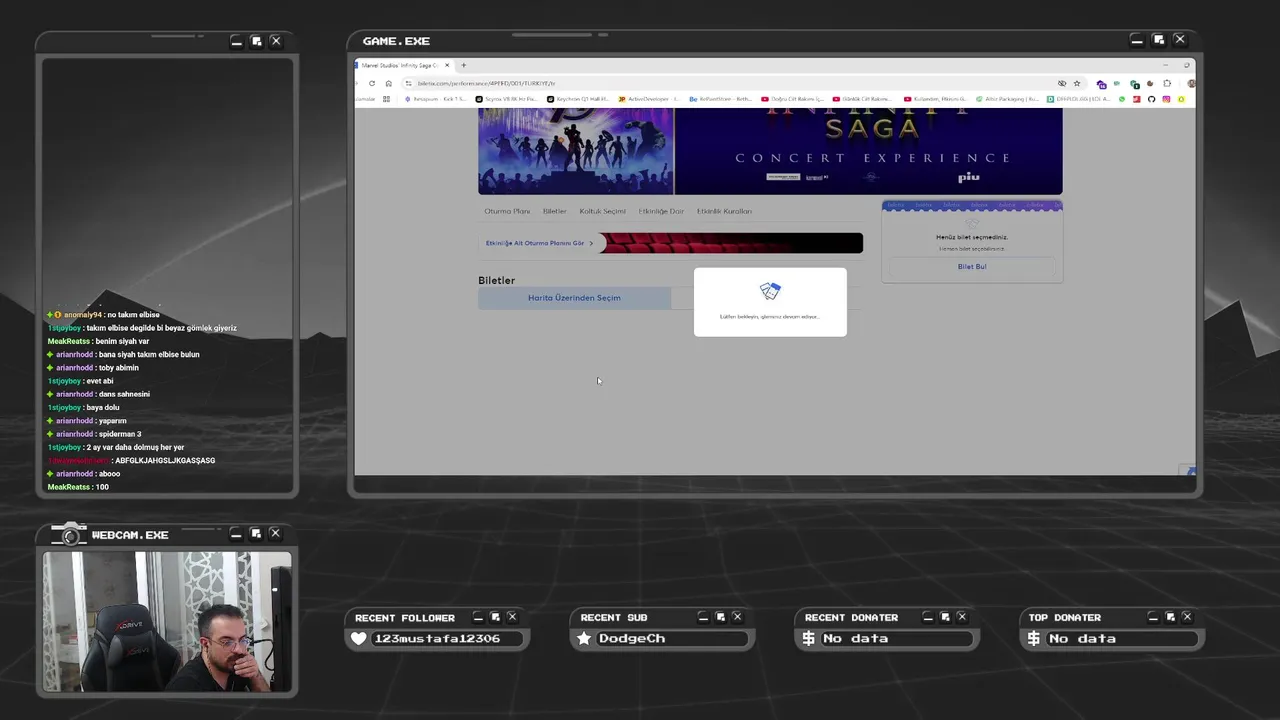Screen dimensions: 1280x720
Task: Open the Extensions puzzle-piece menu
Action: click(1167, 84)
